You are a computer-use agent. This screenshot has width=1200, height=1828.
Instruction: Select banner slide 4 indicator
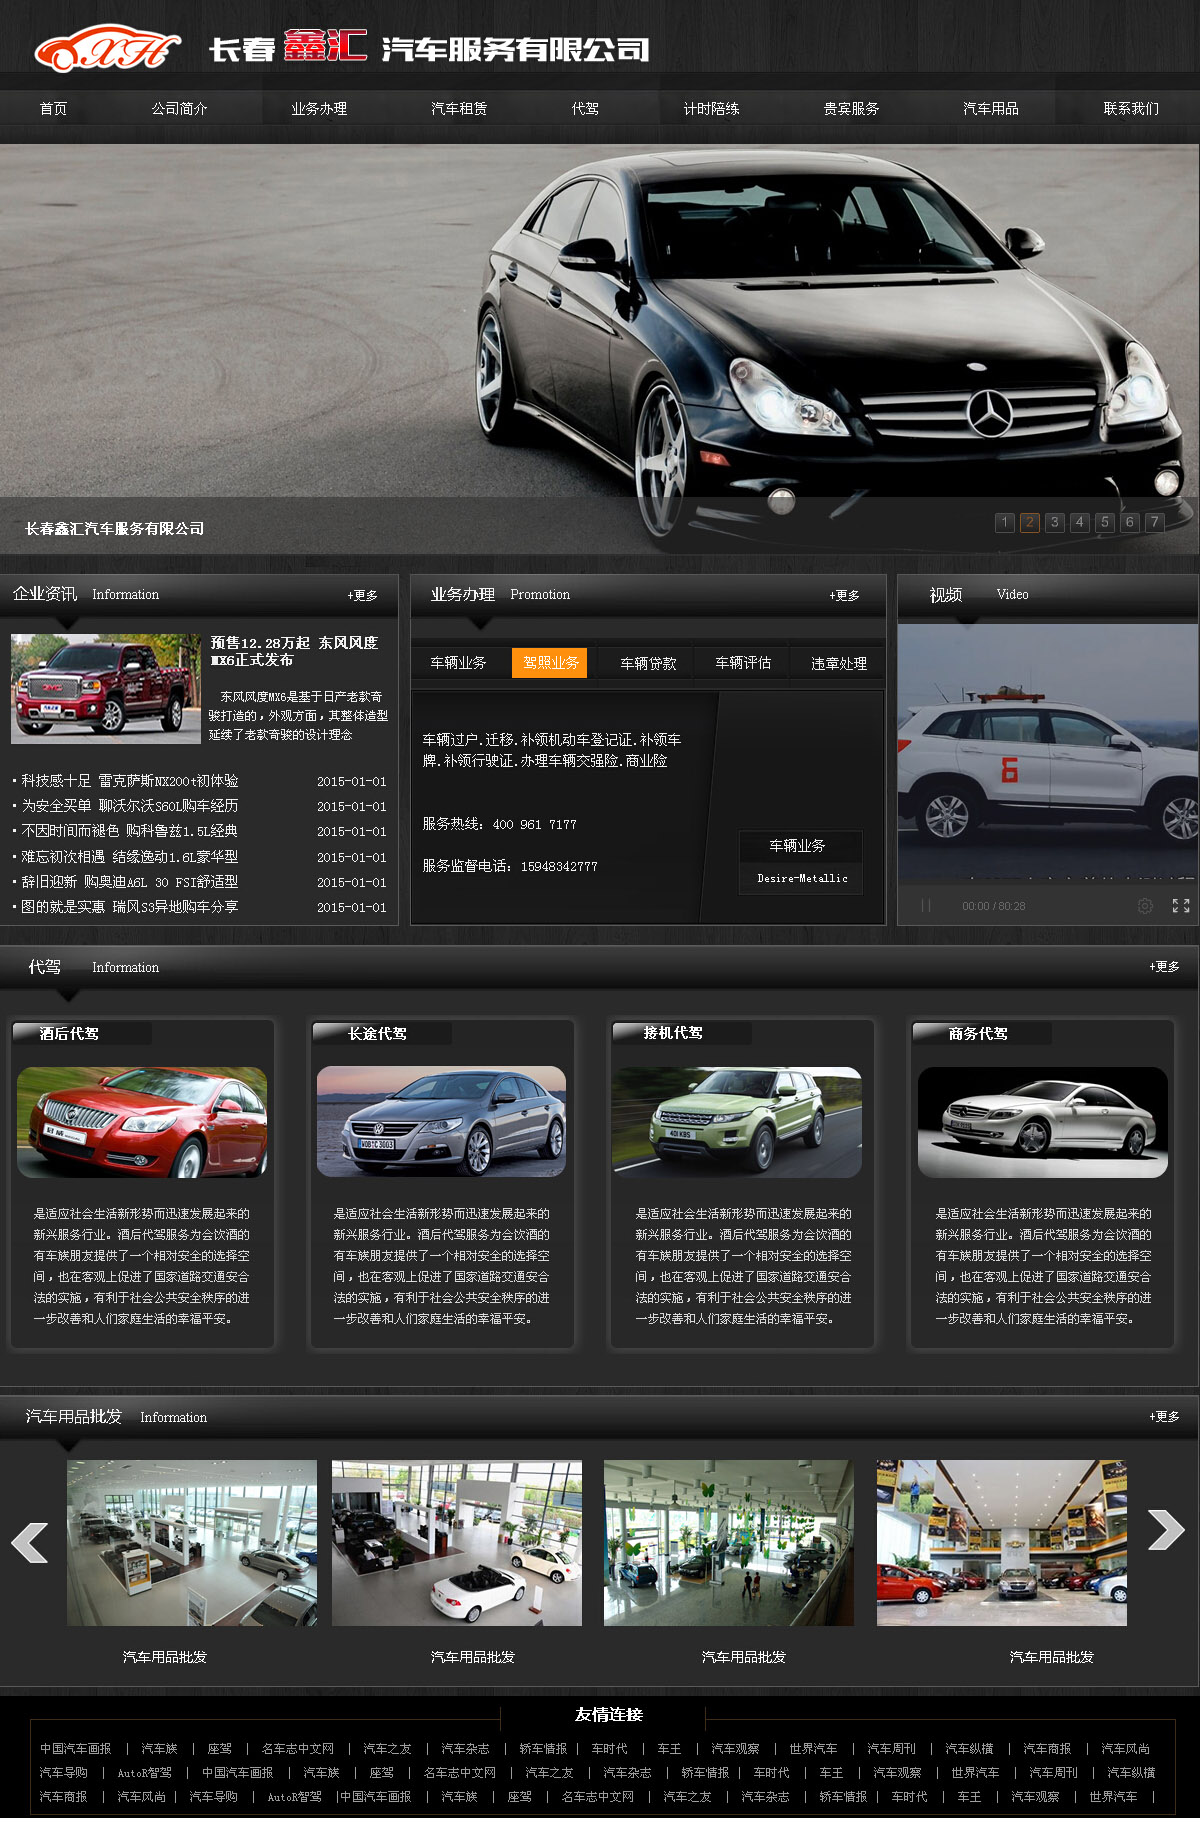click(x=1079, y=522)
